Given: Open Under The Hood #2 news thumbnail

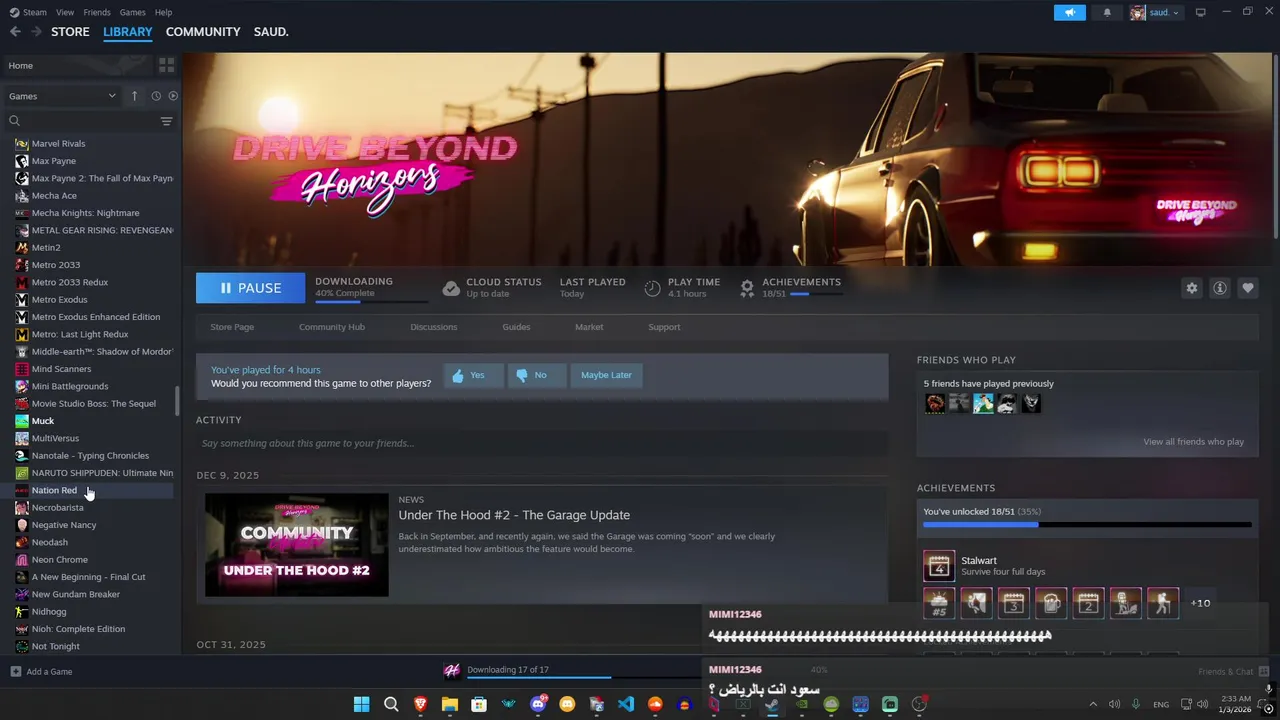Looking at the screenshot, I should [x=297, y=545].
